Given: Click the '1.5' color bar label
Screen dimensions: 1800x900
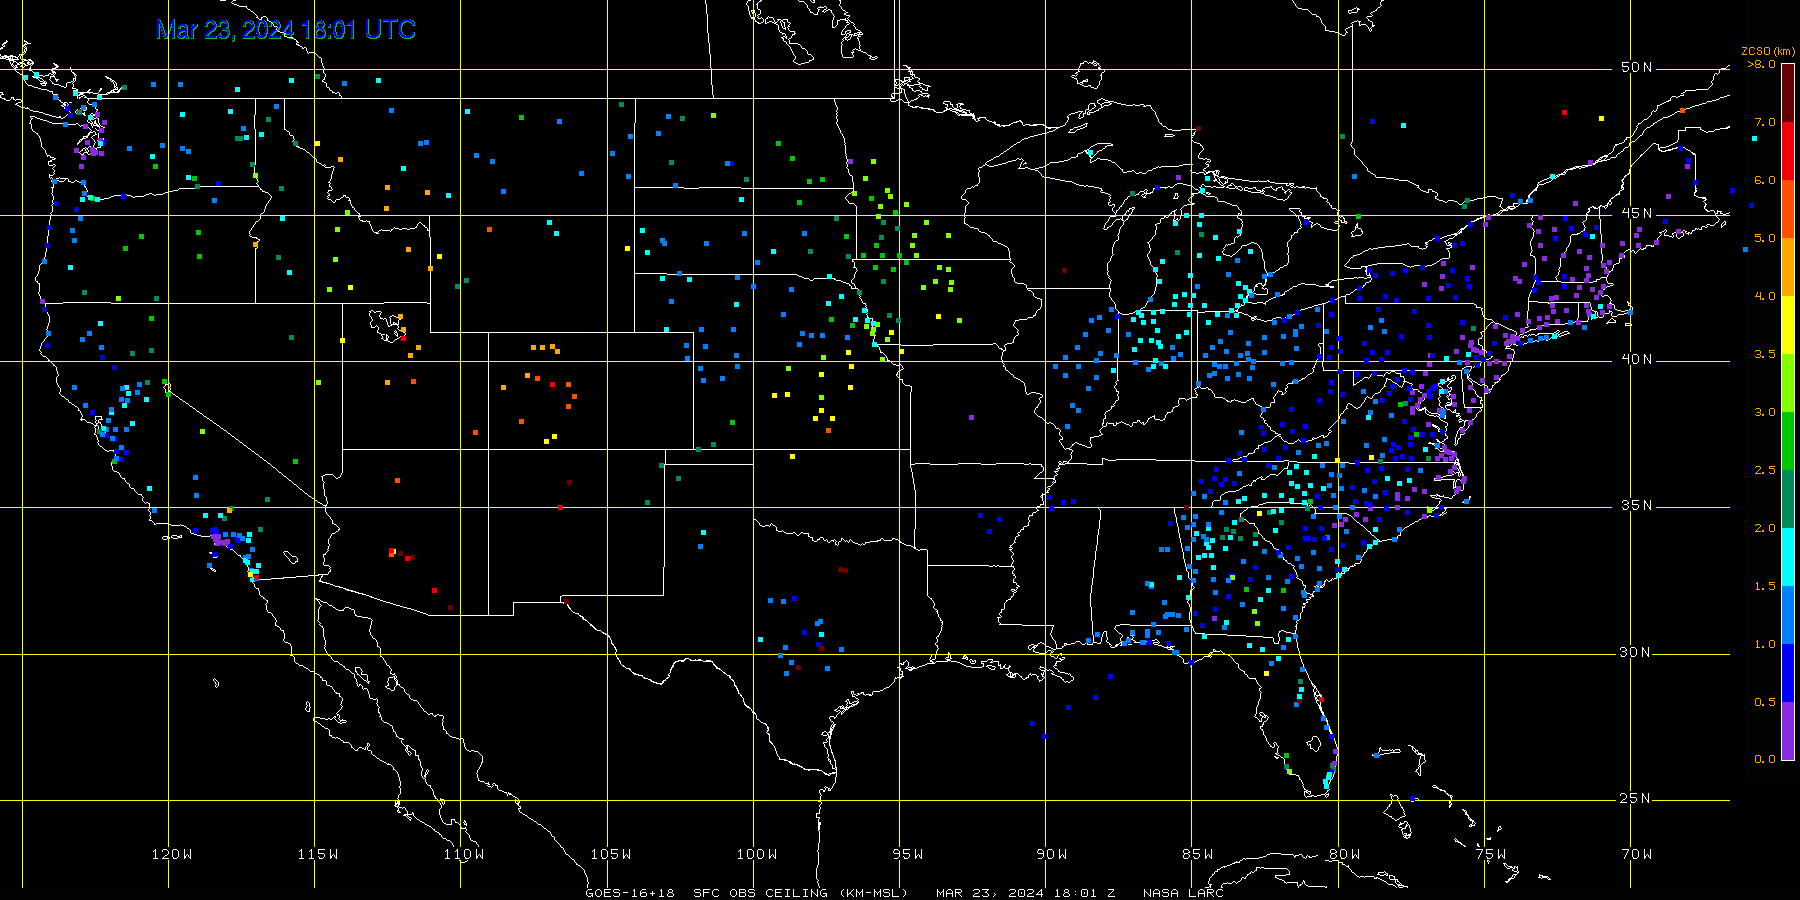Looking at the screenshot, I should pyautogui.click(x=1765, y=586).
